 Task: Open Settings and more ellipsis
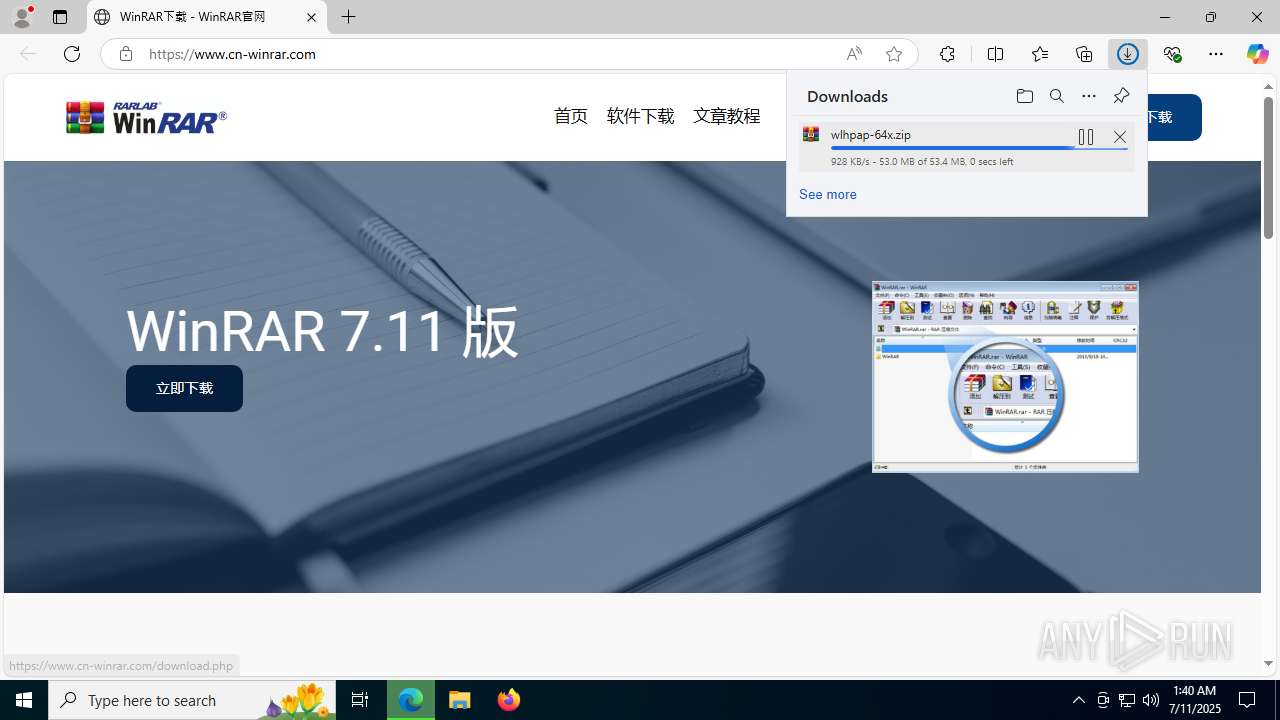(x=1216, y=54)
